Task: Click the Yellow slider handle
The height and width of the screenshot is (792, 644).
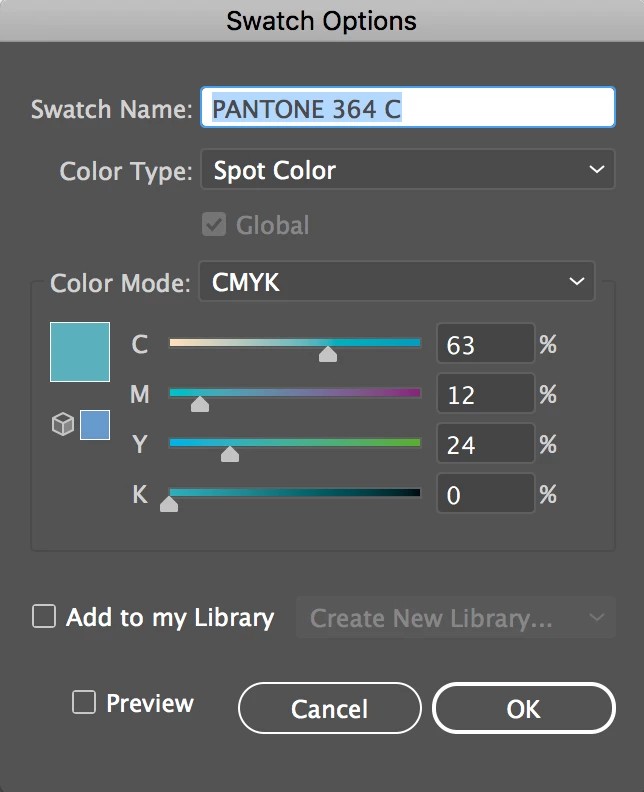Action: click(x=230, y=454)
